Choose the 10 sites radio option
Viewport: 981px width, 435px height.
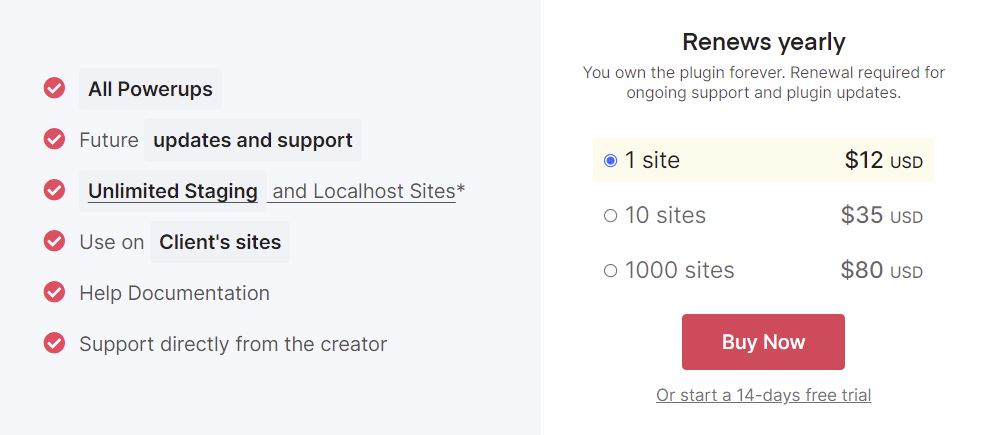pos(611,216)
